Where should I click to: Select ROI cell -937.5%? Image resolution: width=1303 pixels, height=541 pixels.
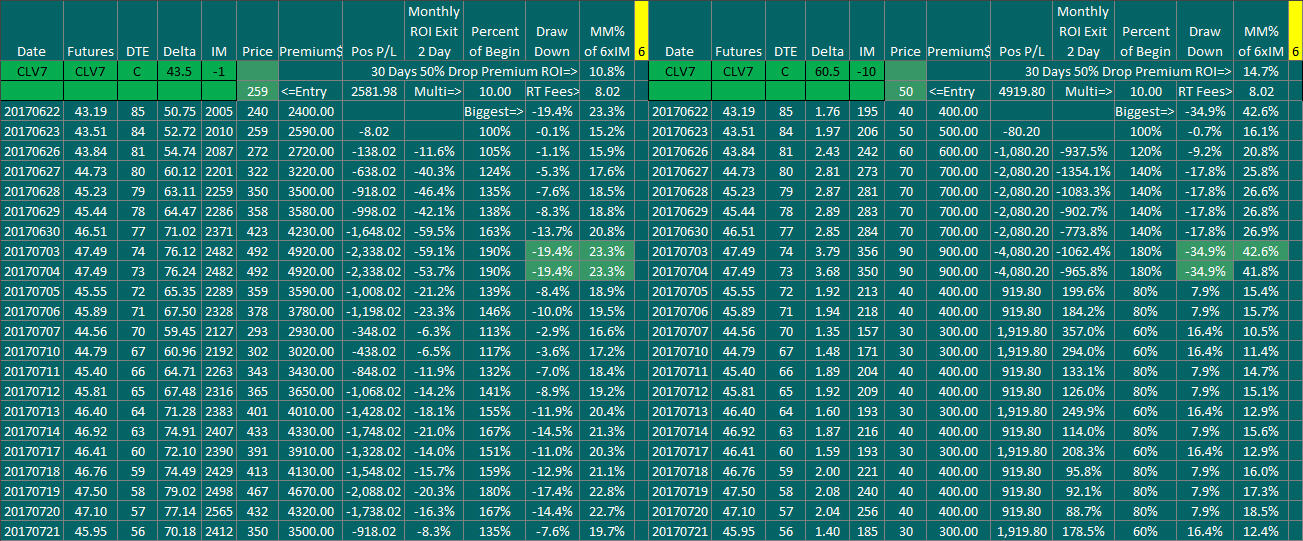pyautogui.click(x=1084, y=149)
